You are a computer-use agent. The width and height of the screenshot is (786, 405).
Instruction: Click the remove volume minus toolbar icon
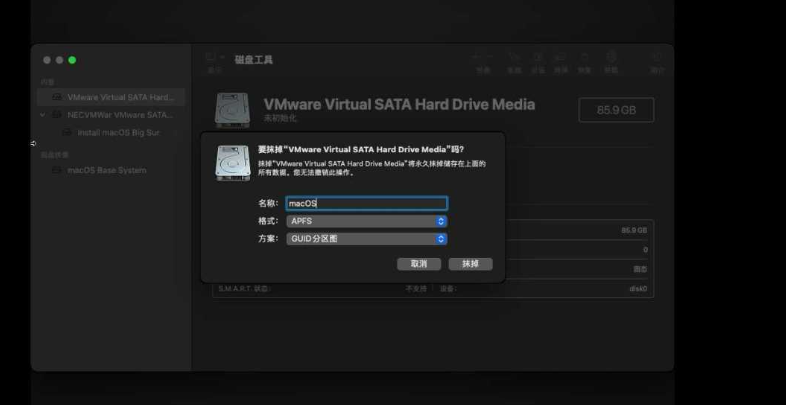(489, 57)
